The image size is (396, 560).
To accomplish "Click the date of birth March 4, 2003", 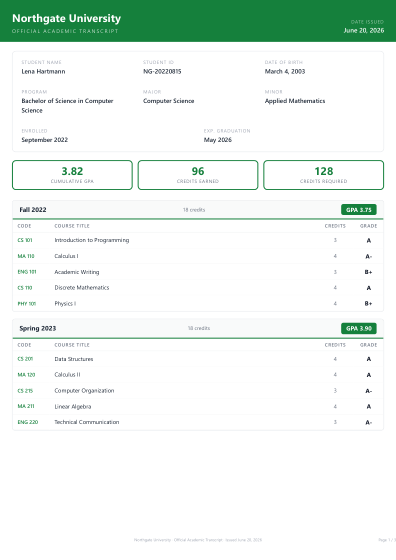I will click(x=285, y=71).
